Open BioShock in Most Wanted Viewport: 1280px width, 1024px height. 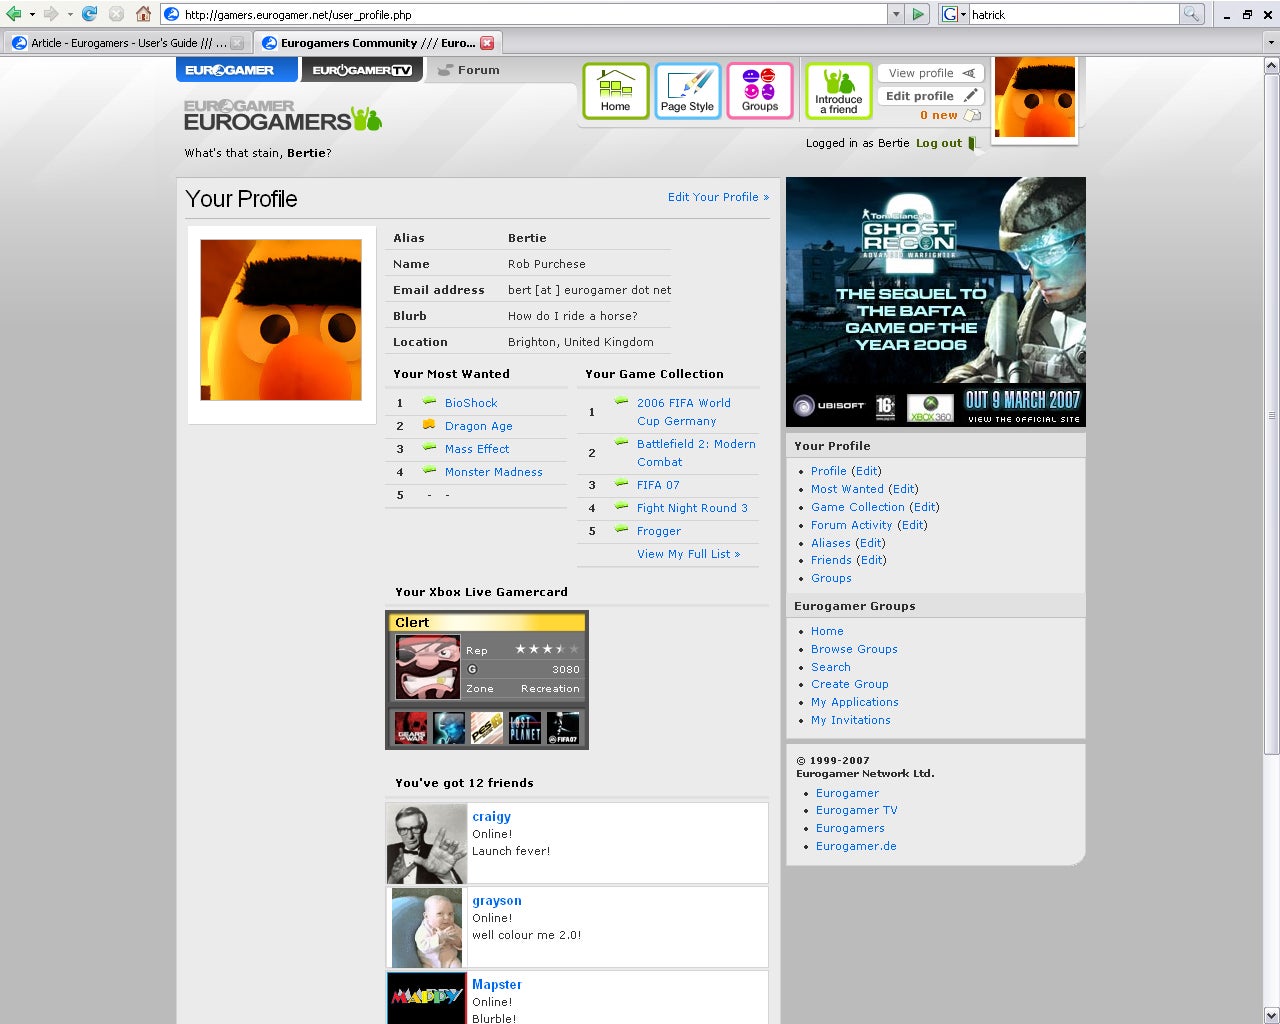471,403
